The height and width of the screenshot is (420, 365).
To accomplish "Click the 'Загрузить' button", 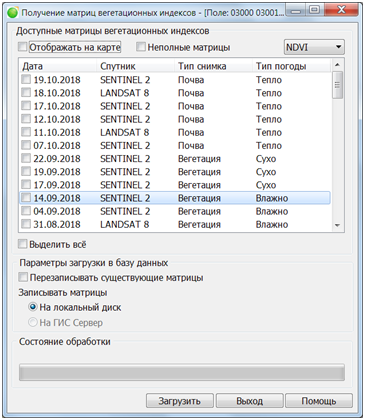I will (180, 401).
